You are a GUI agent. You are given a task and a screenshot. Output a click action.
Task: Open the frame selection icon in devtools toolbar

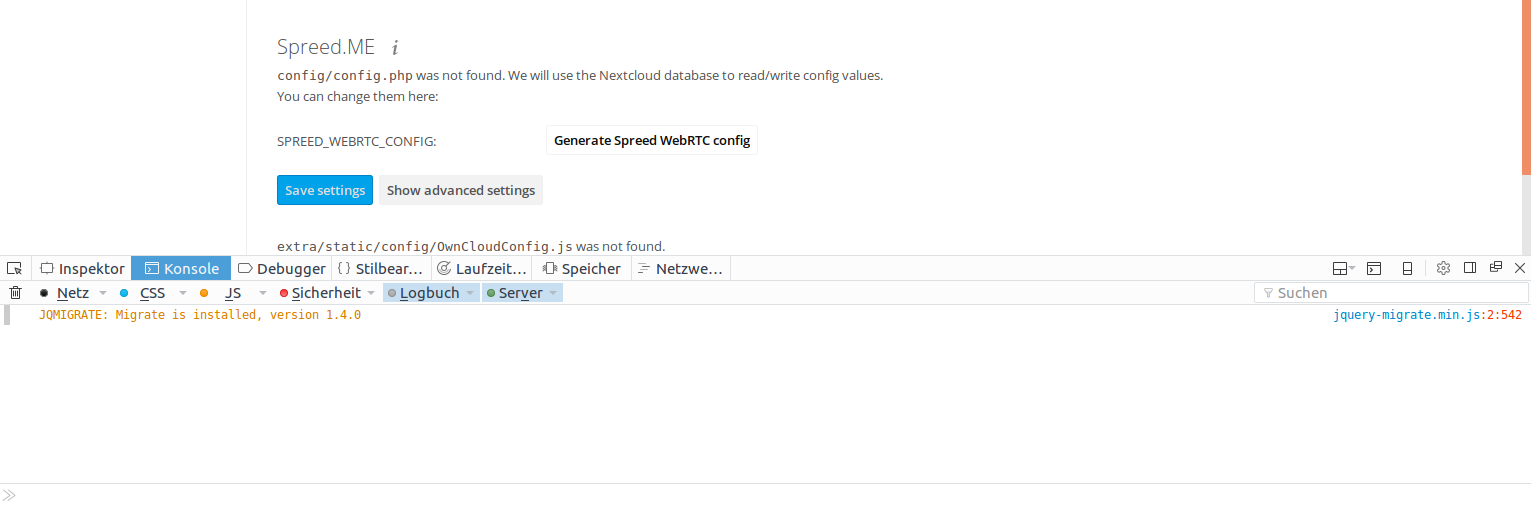(1342, 268)
